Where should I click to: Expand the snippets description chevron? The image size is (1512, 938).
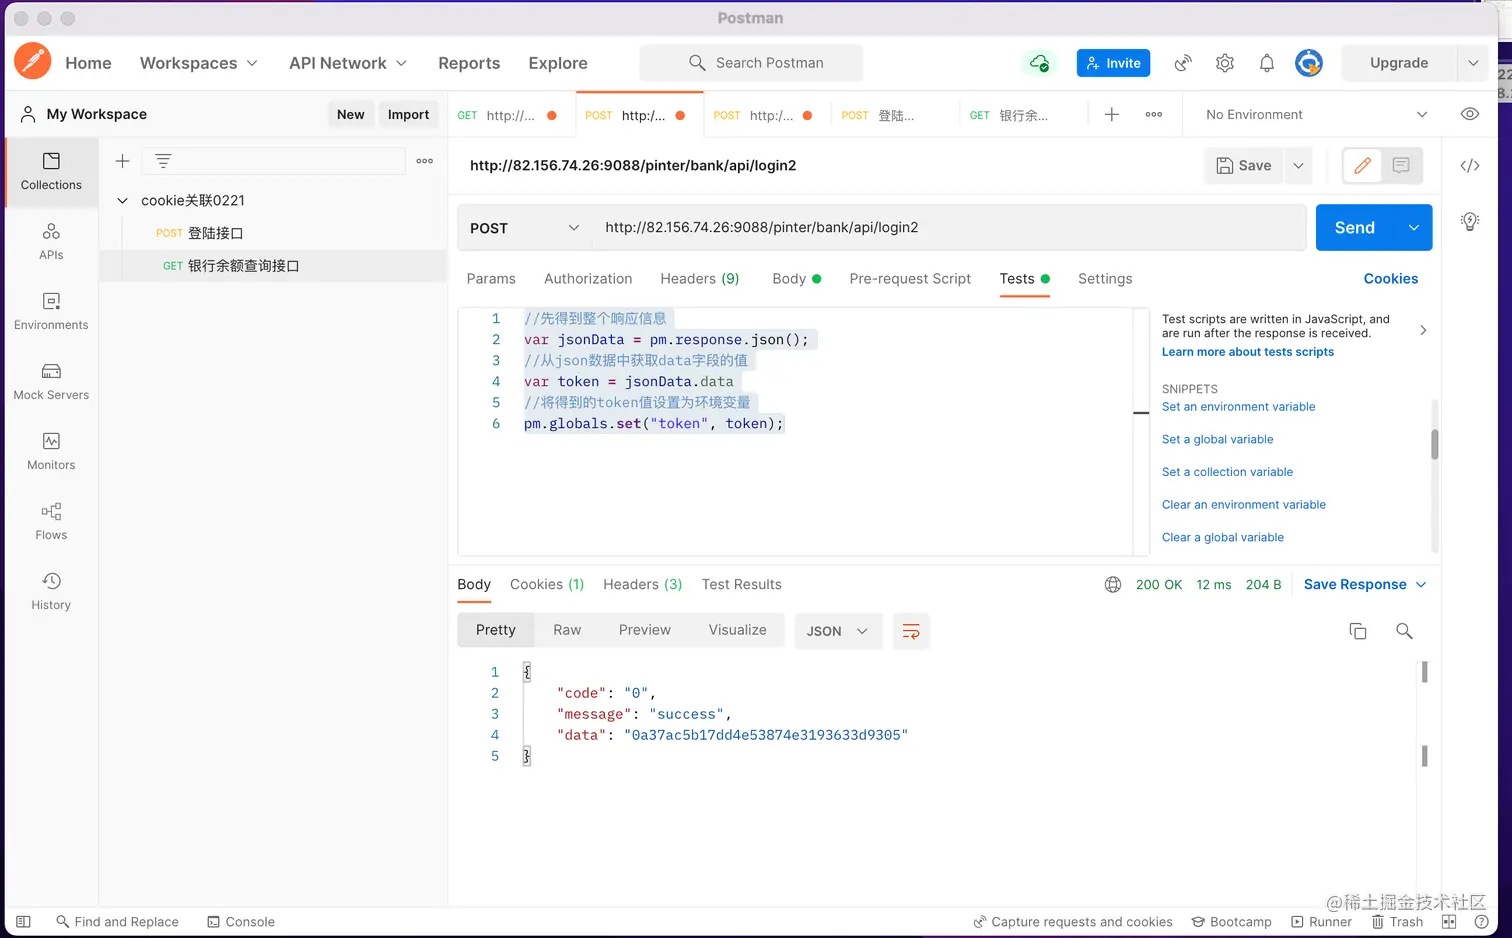pos(1423,330)
